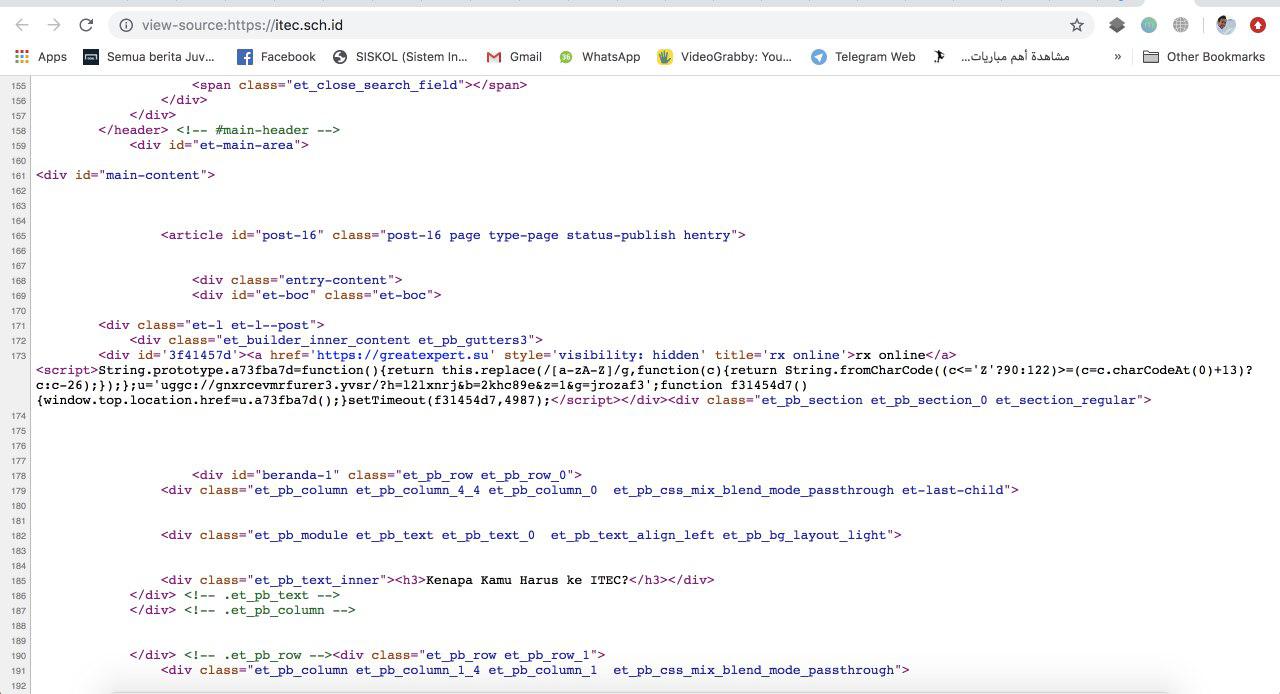Image resolution: width=1280 pixels, height=694 pixels.
Task: Bookmark this page with the star
Action: tap(1077, 25)
